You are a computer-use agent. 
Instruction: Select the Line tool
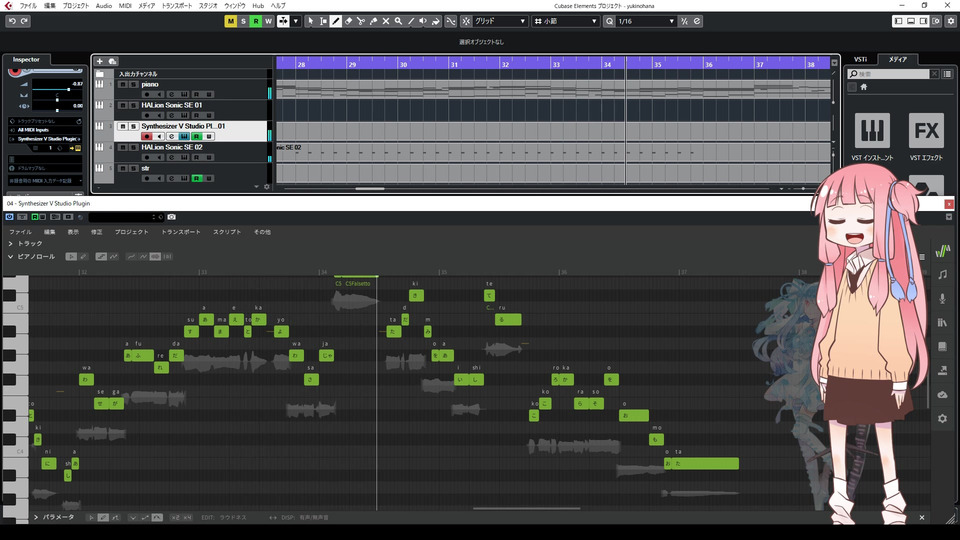point(411,21)
